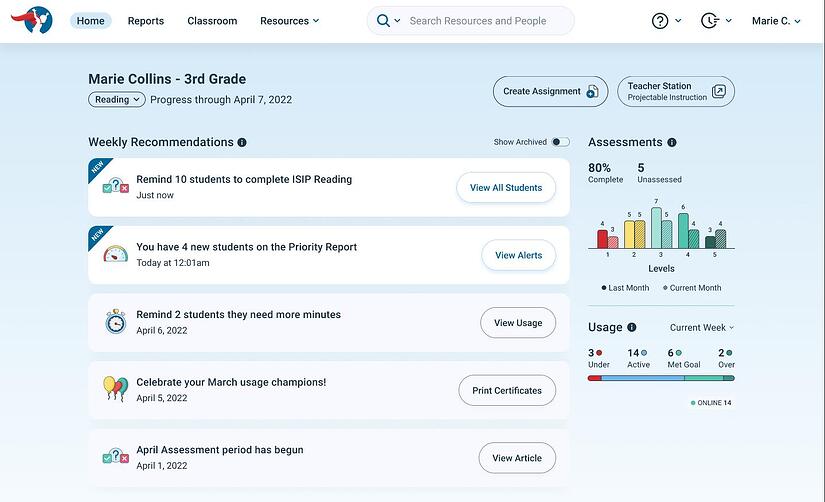
Task: Click 'Remind 10 students to complete ISIP Reading'
Action: tap(244, 179)
